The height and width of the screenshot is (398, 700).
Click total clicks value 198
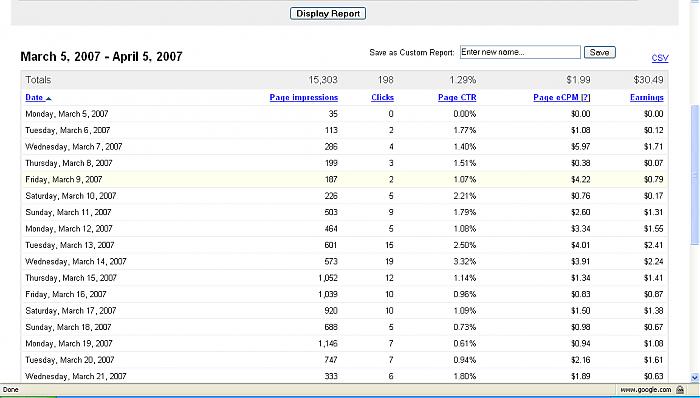pyautogui.click(x=385, y=80)
